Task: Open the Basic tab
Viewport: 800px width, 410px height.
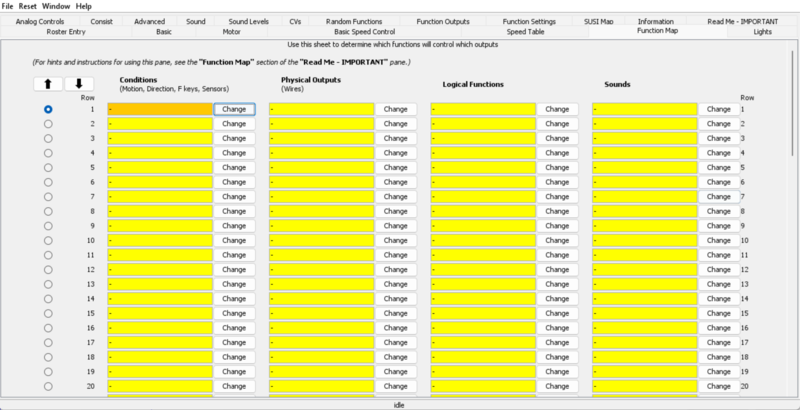Action: pyautogui.click(x=164, y=32)
